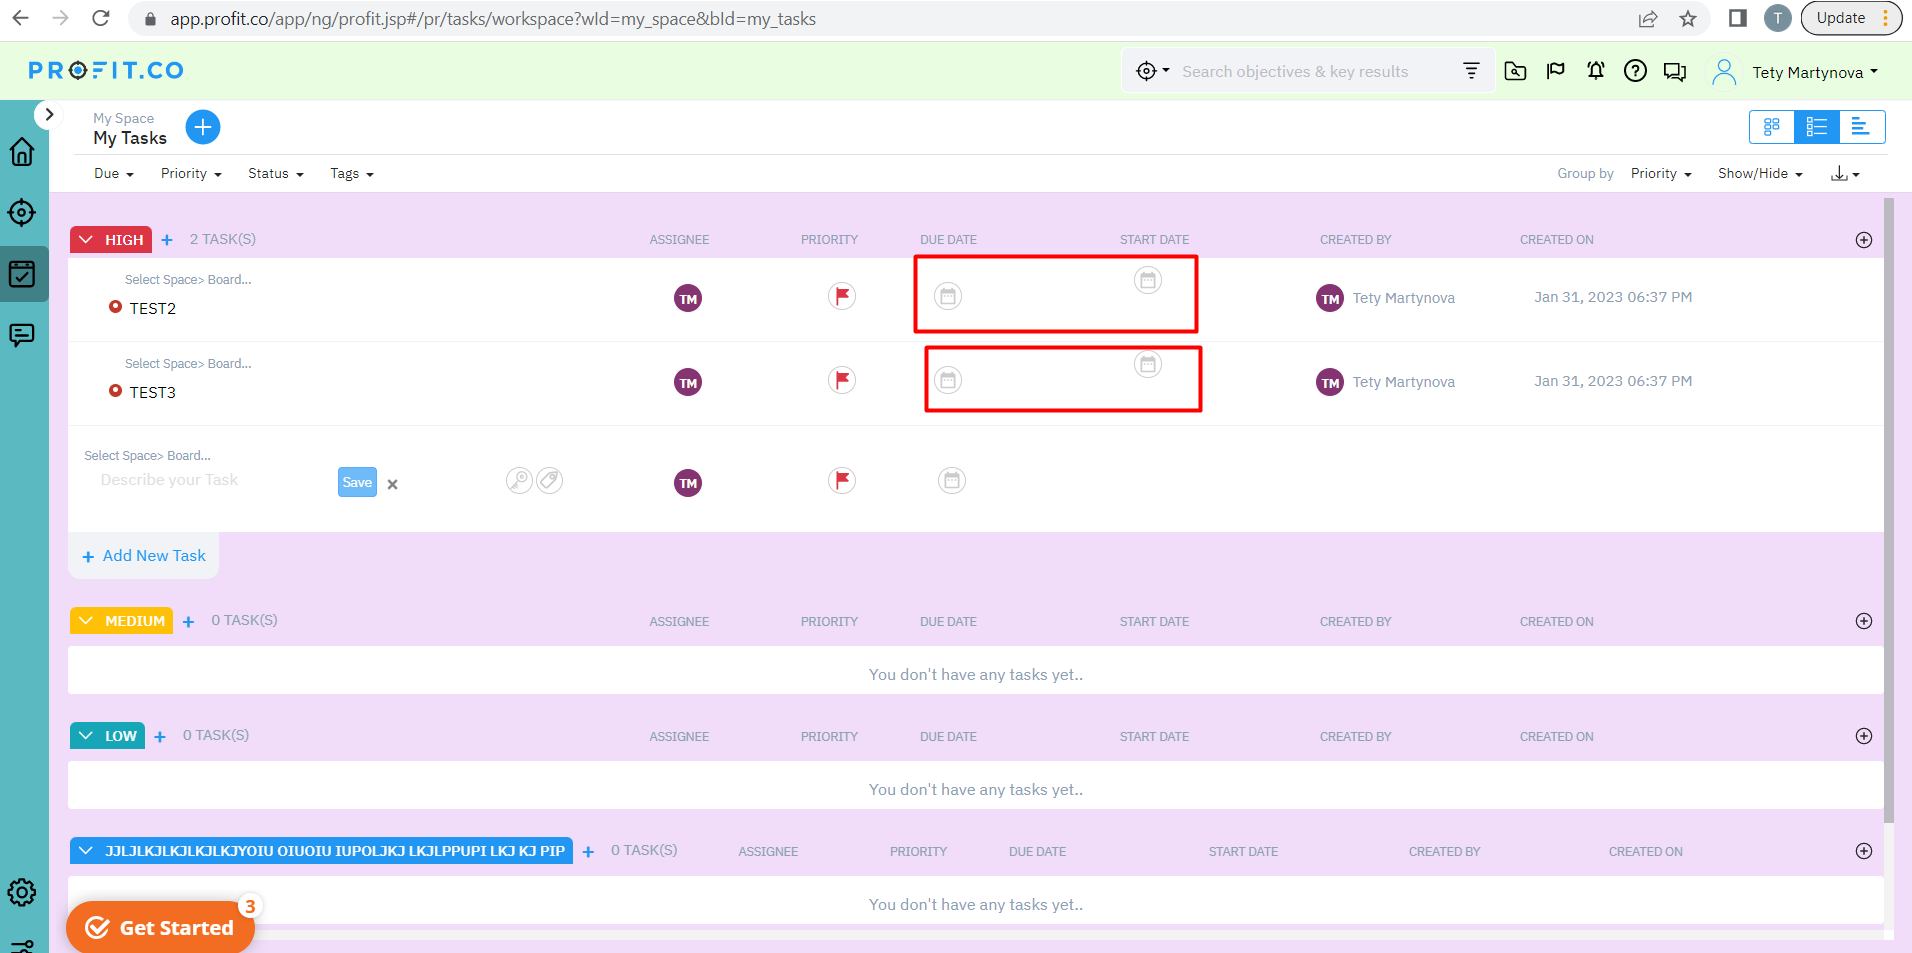Change the priority flag of TEST2
Image resolution: width=1912 pixels, height=953 pixels.
coord(842,296)
